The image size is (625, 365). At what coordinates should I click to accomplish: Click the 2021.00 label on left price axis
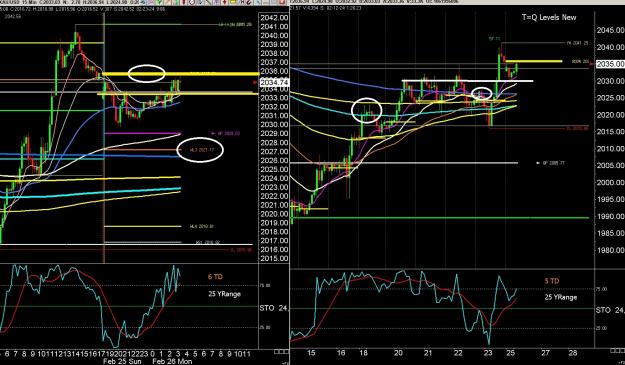(x=274, y=205)
